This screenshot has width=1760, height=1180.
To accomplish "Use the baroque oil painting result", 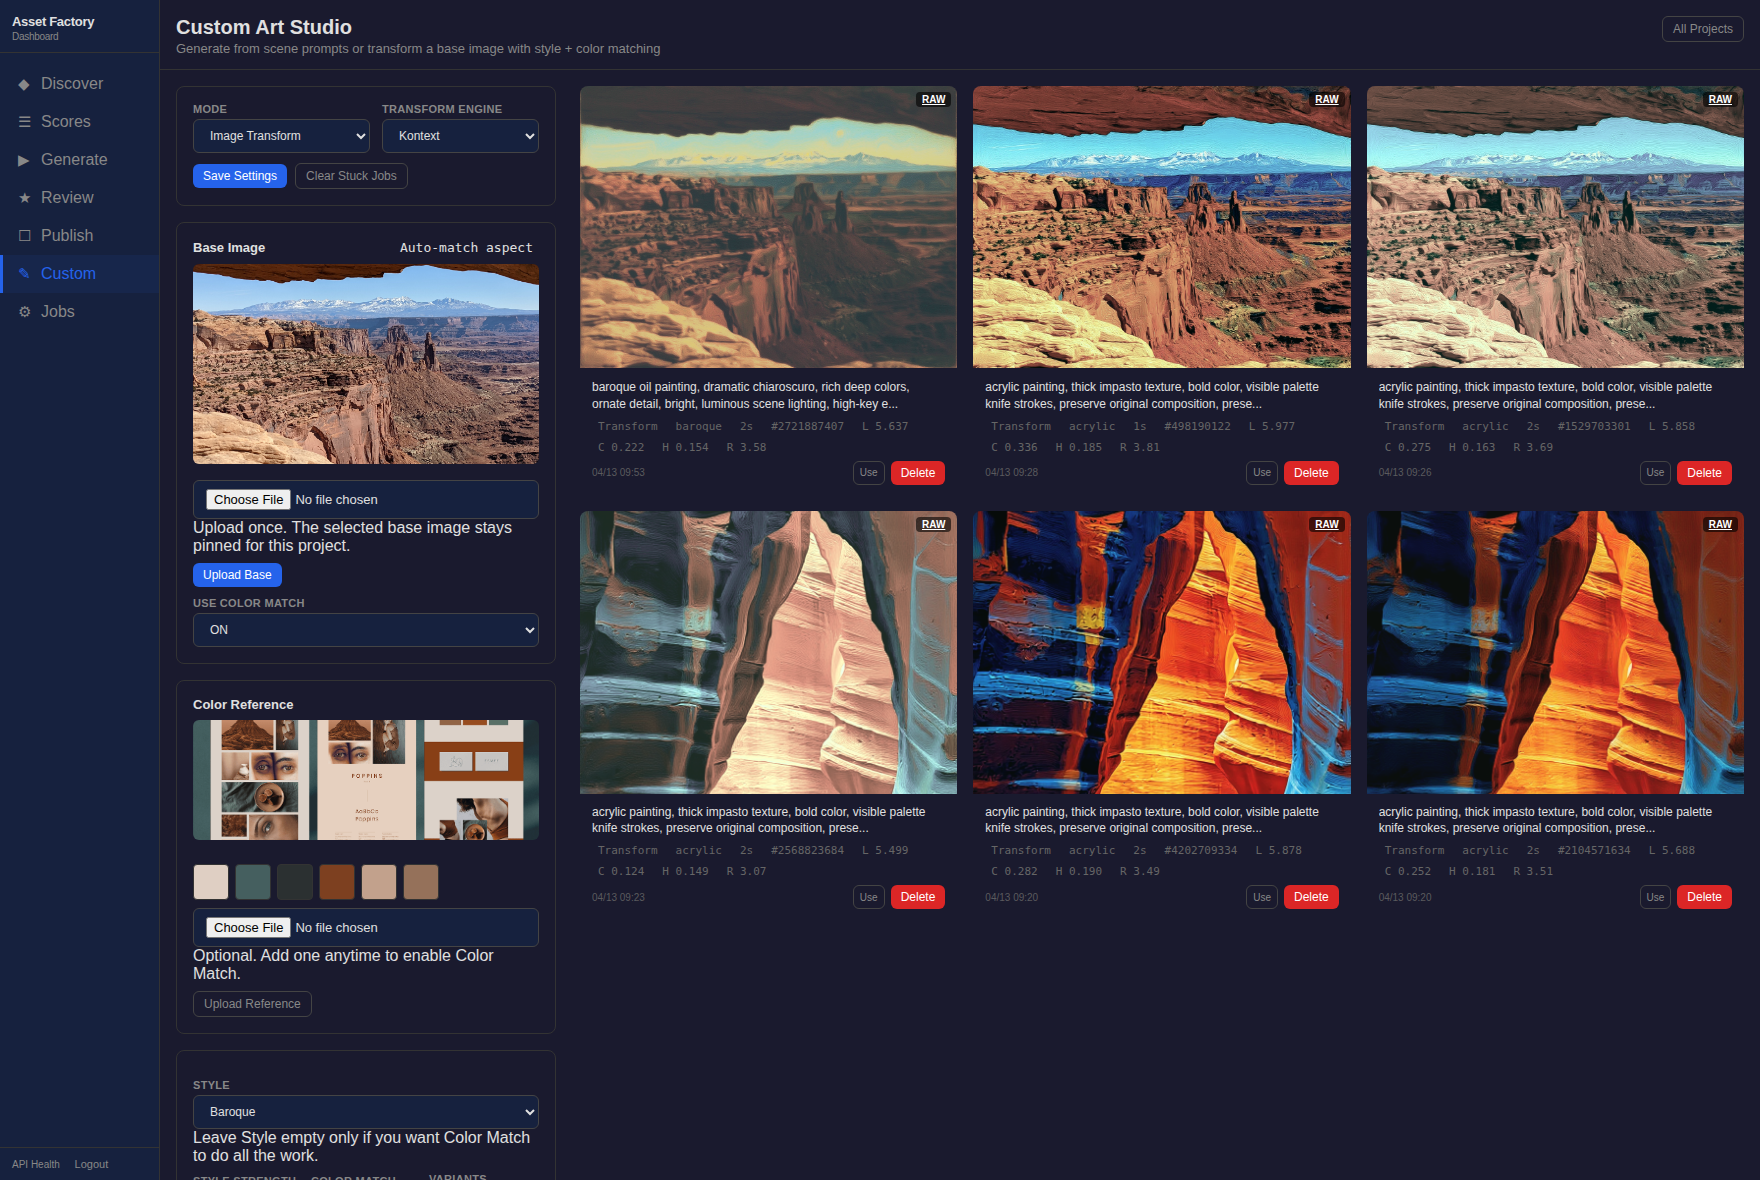I will [x=869, y=473].
